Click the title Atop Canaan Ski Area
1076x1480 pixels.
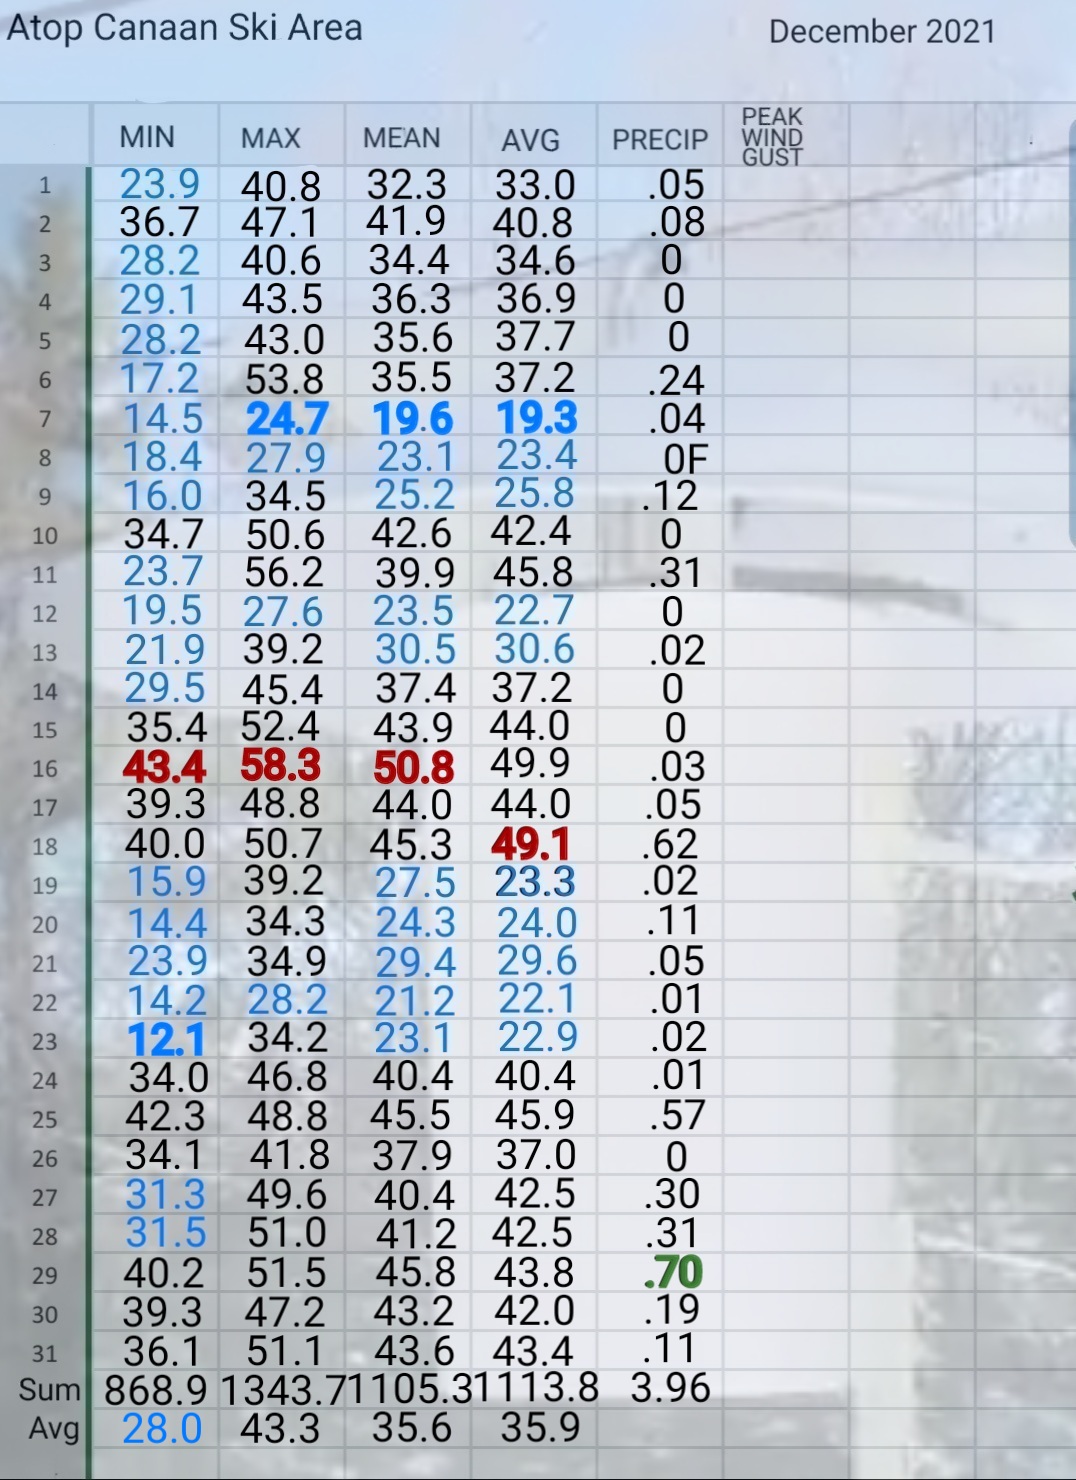(x=185, y=28)
